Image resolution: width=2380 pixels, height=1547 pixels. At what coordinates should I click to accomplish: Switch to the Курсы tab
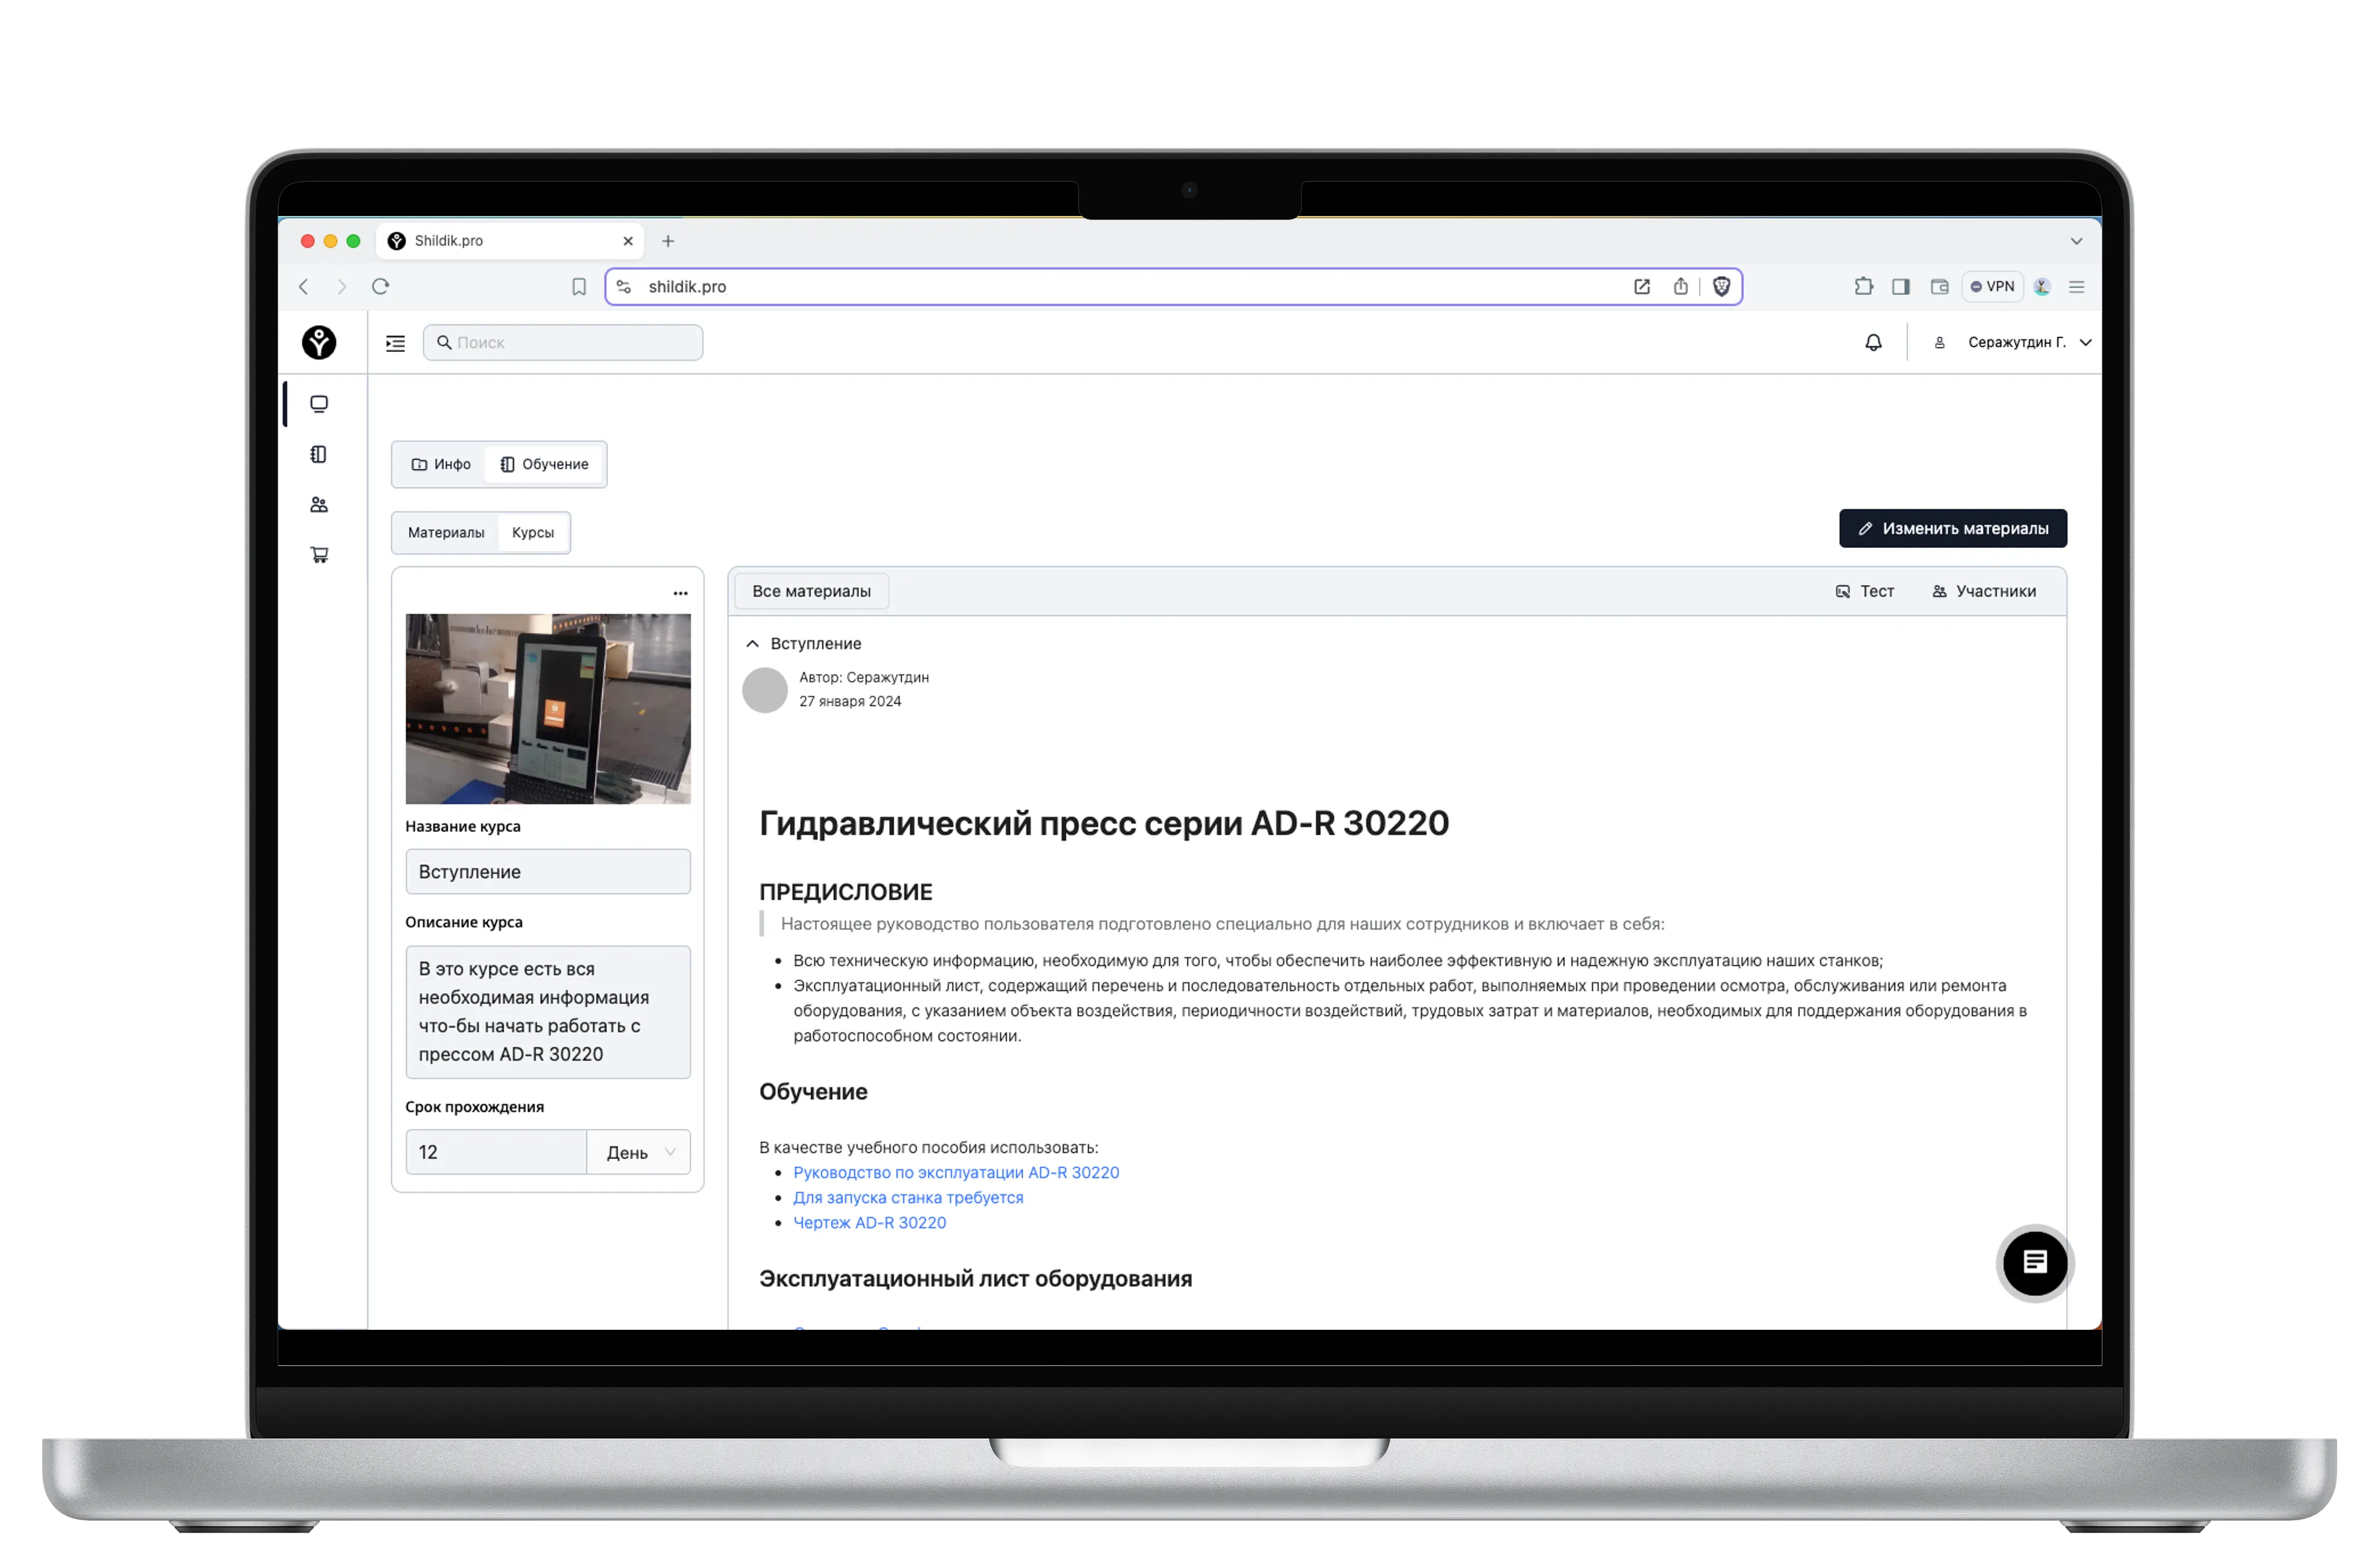[533, 533]
